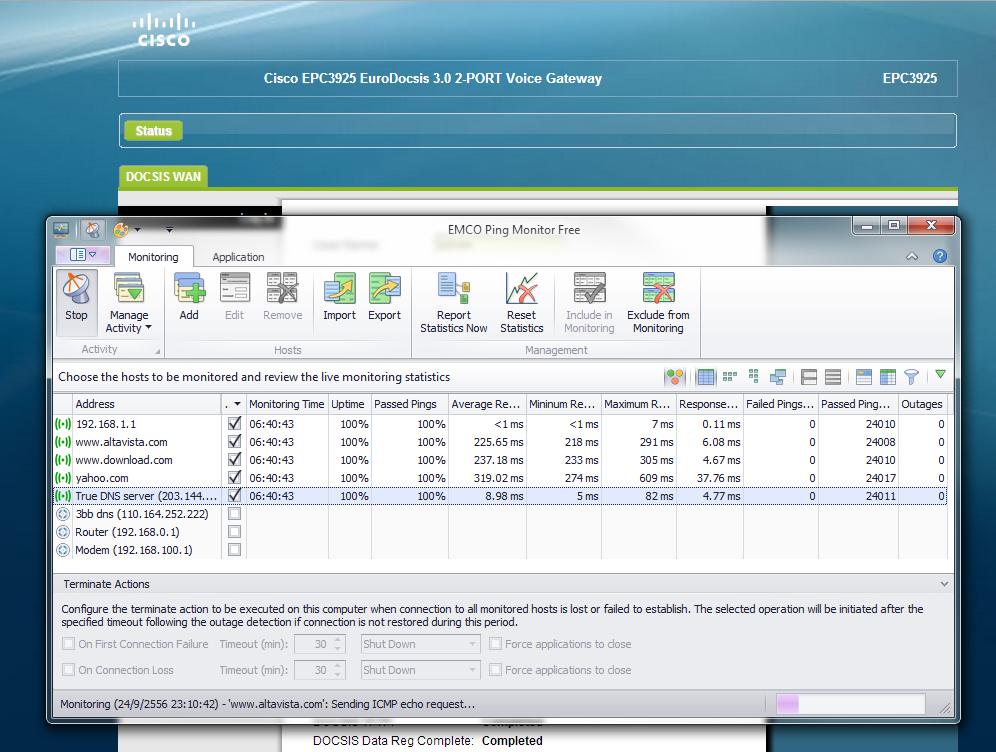Switch to the Application tab

[x=238, y=257]
